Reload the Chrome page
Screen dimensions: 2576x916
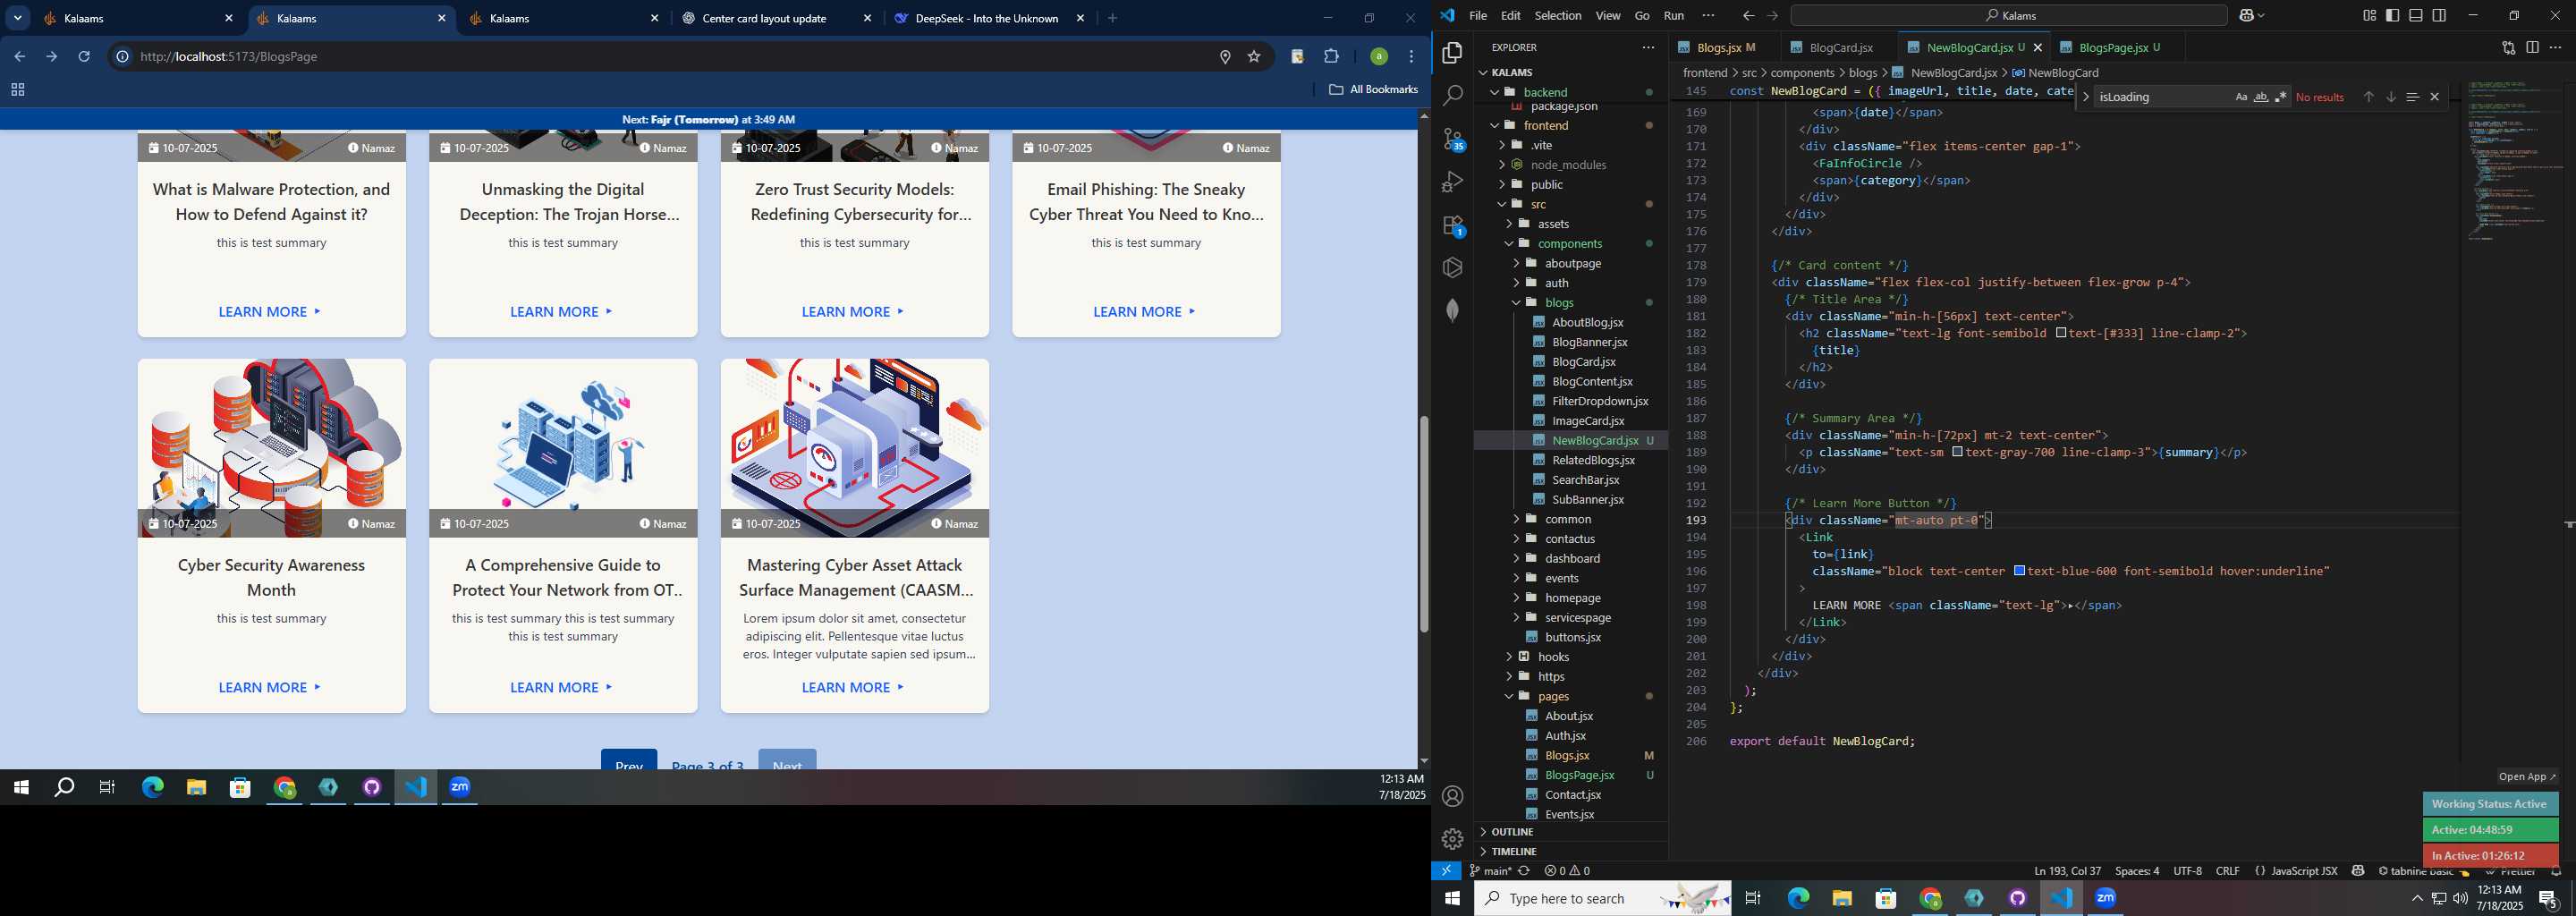84,57
